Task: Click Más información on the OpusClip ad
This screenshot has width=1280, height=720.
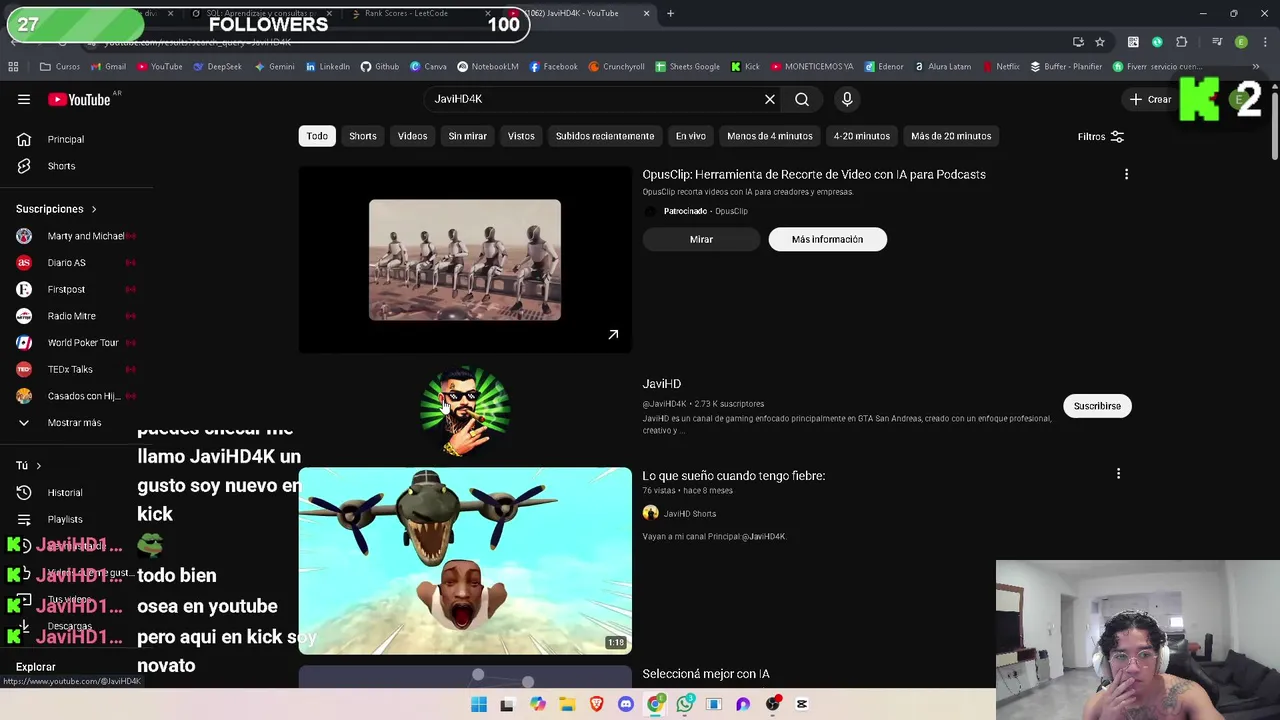Action: click(827, 239)
